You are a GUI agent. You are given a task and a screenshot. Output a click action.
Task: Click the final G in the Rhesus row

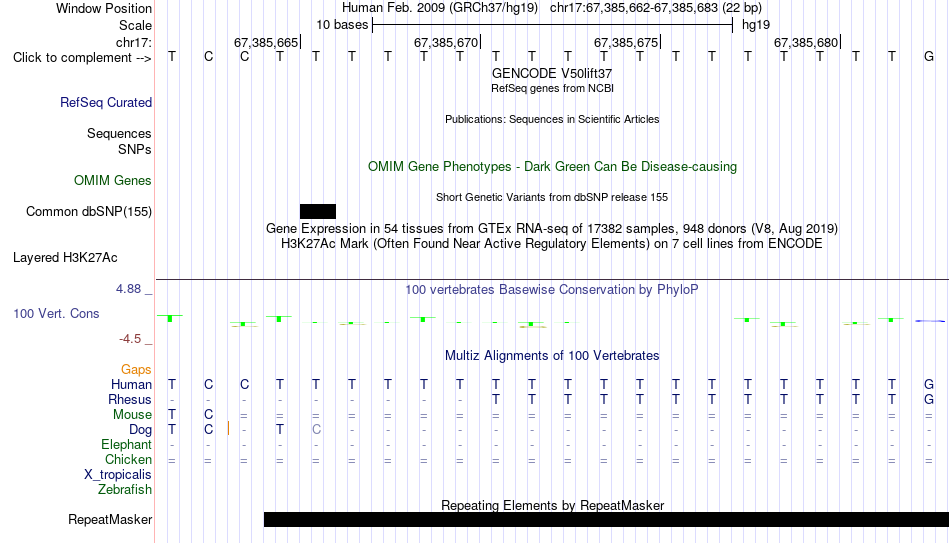tap(929, 400)
